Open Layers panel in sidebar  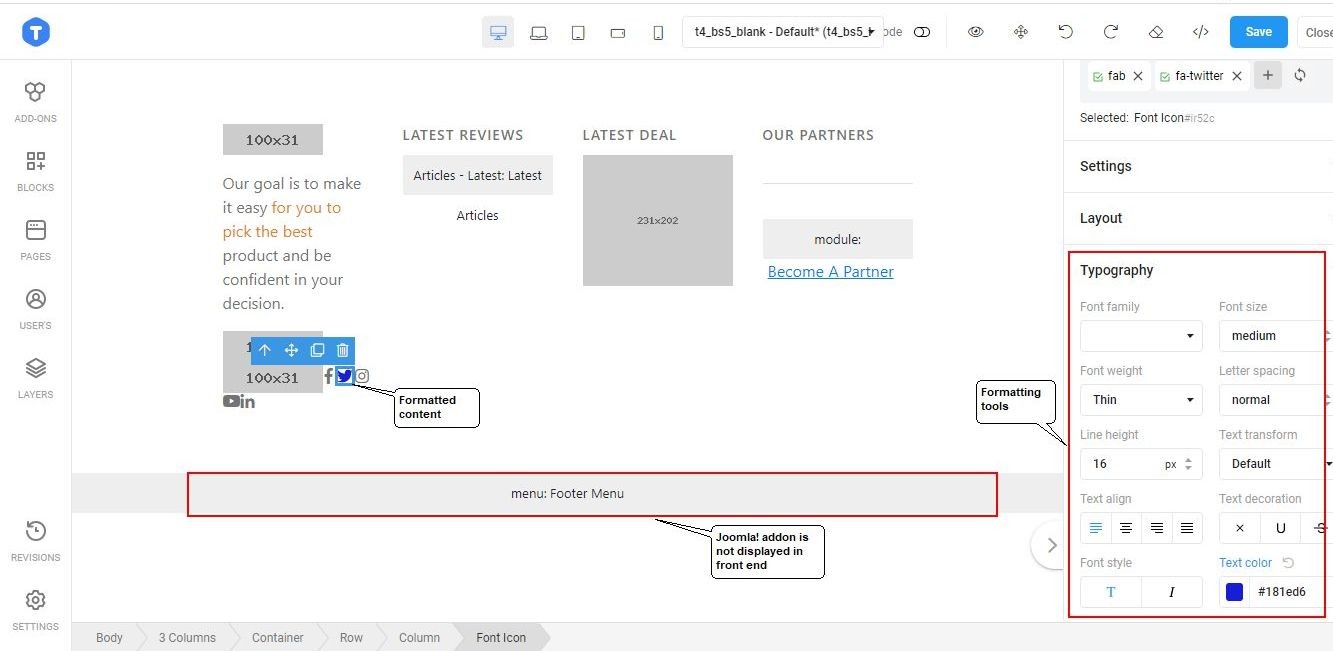(35, 376)
